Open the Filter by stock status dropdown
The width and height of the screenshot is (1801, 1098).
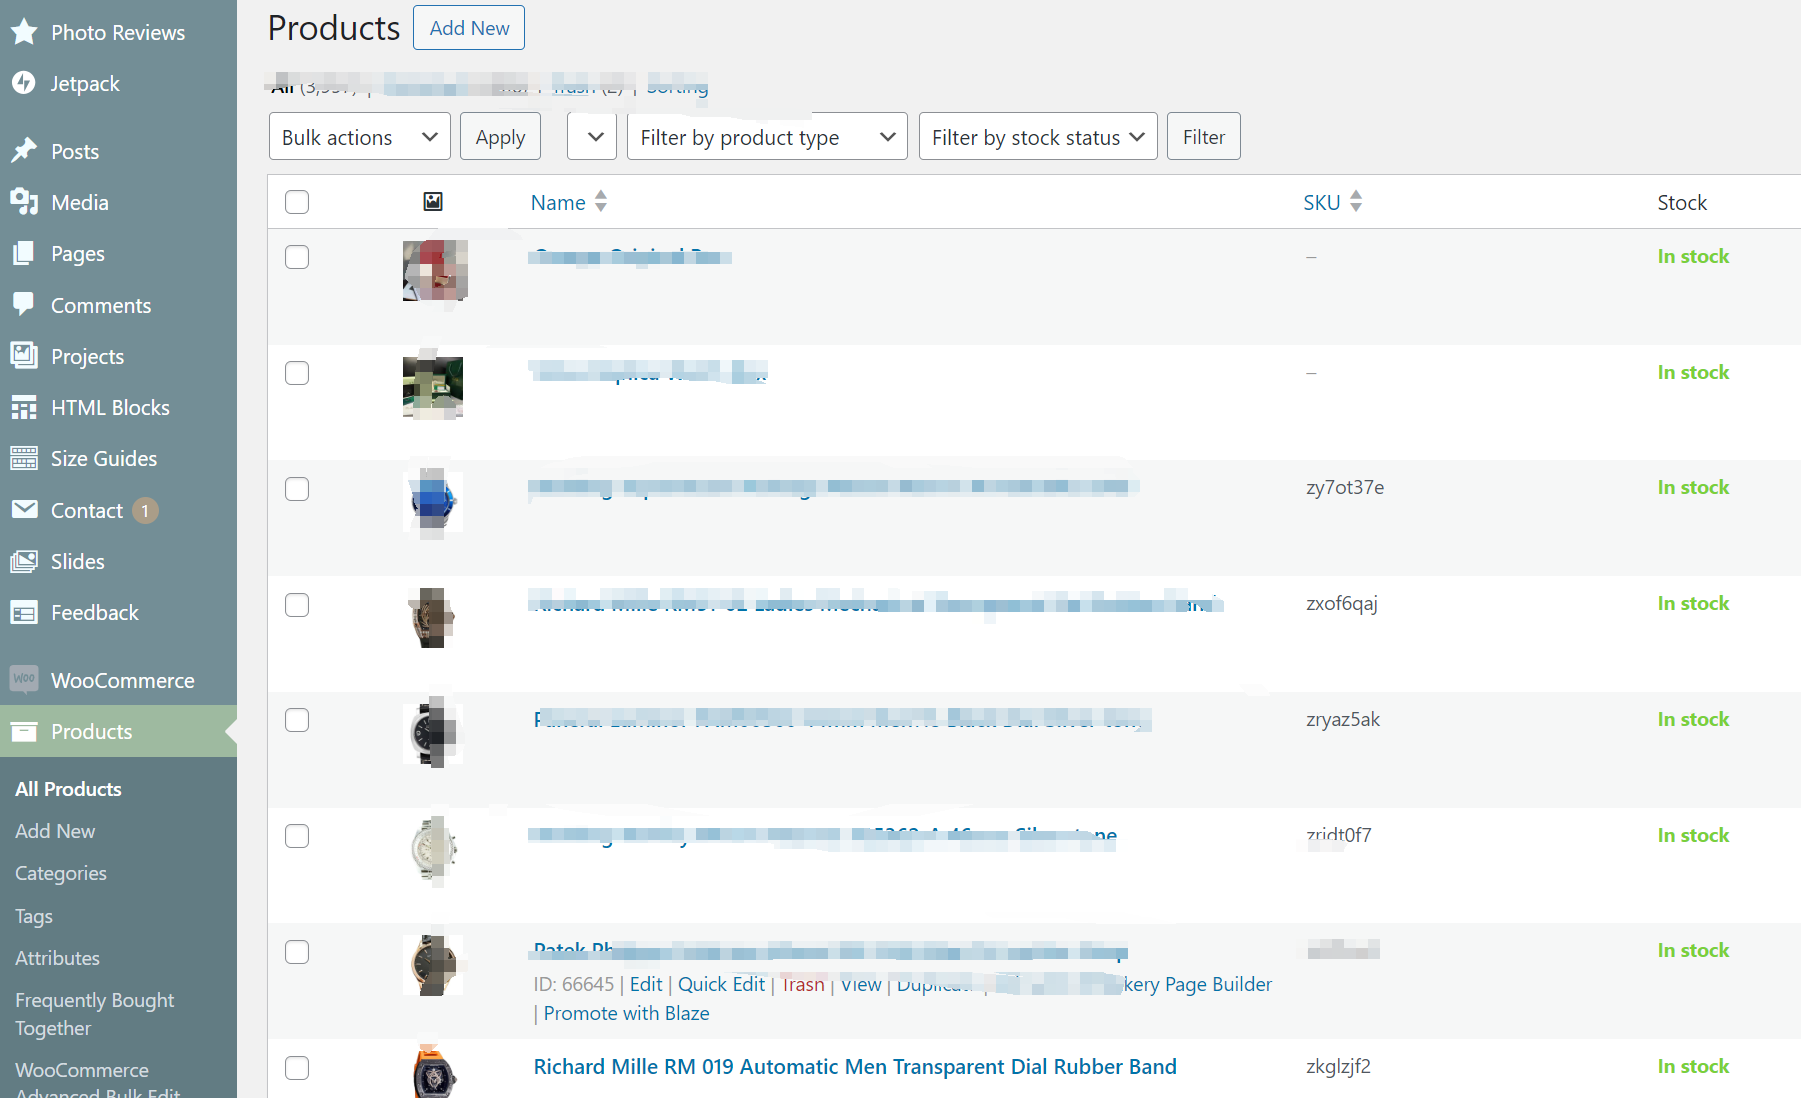click(x=1037, y=136)
